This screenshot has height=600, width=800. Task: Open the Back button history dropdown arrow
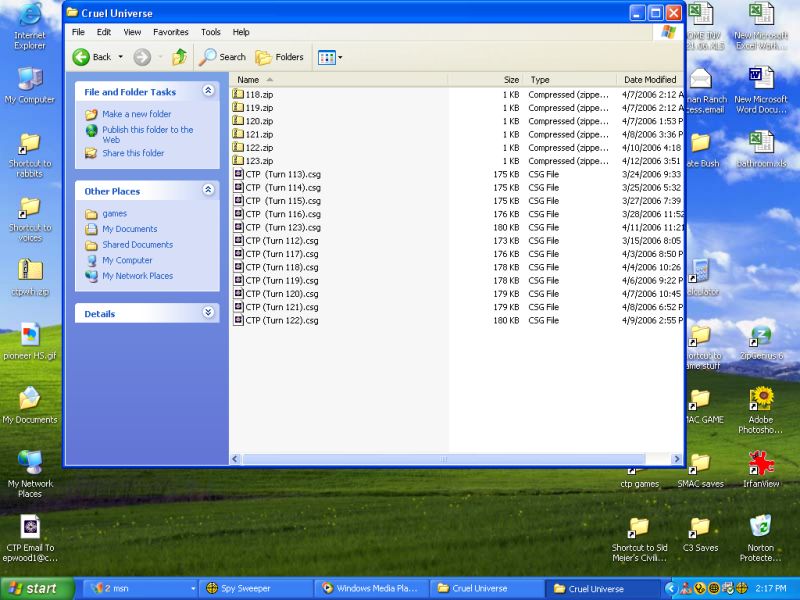[x=121, y=57]
